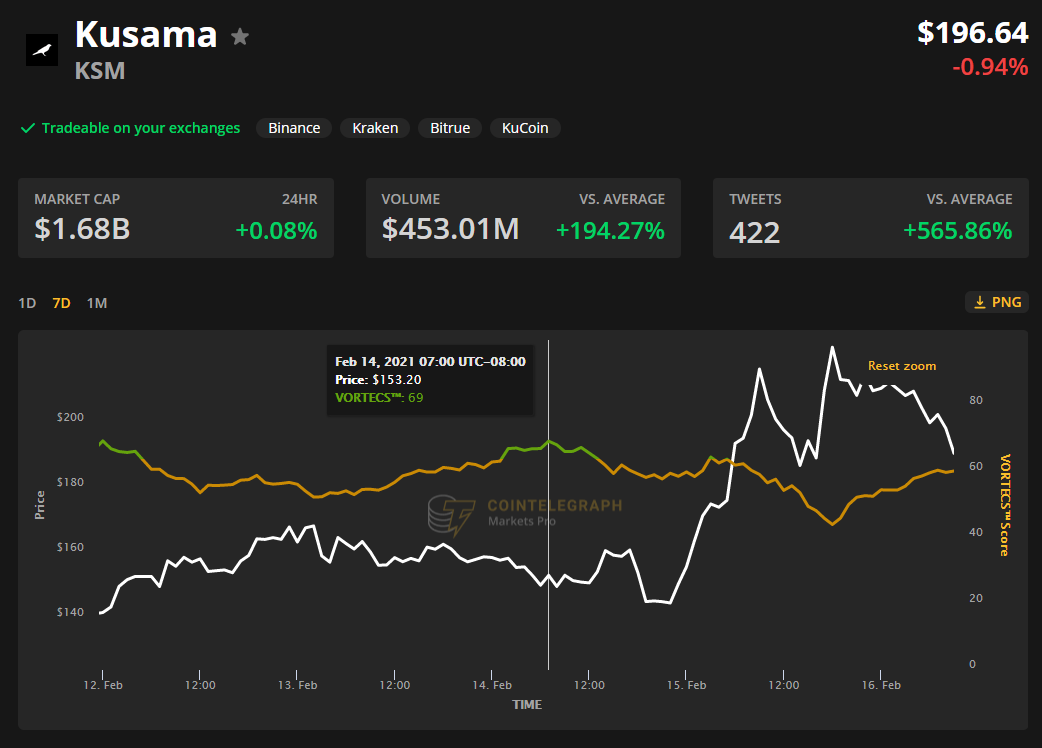Click the TWEETS card label
The image size is (1042, 748).
[755, 199]
